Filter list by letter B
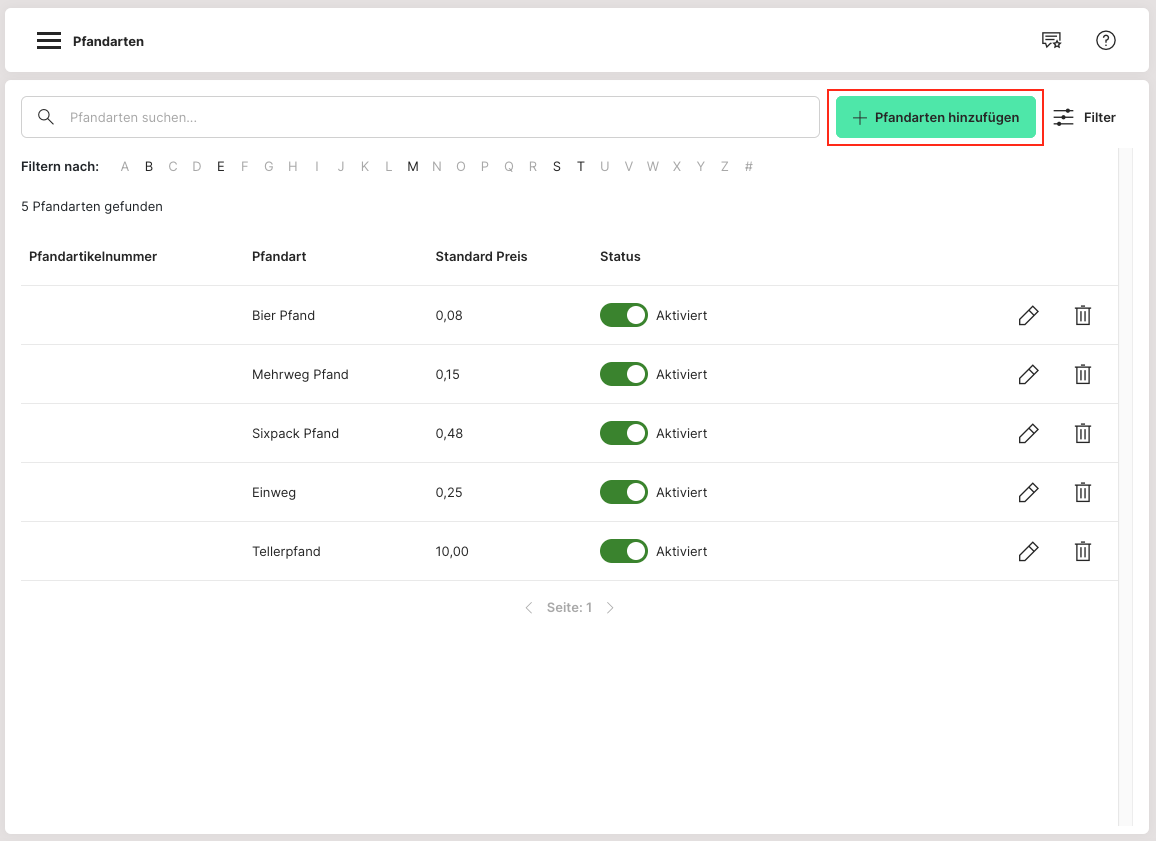 pos(149,167)
